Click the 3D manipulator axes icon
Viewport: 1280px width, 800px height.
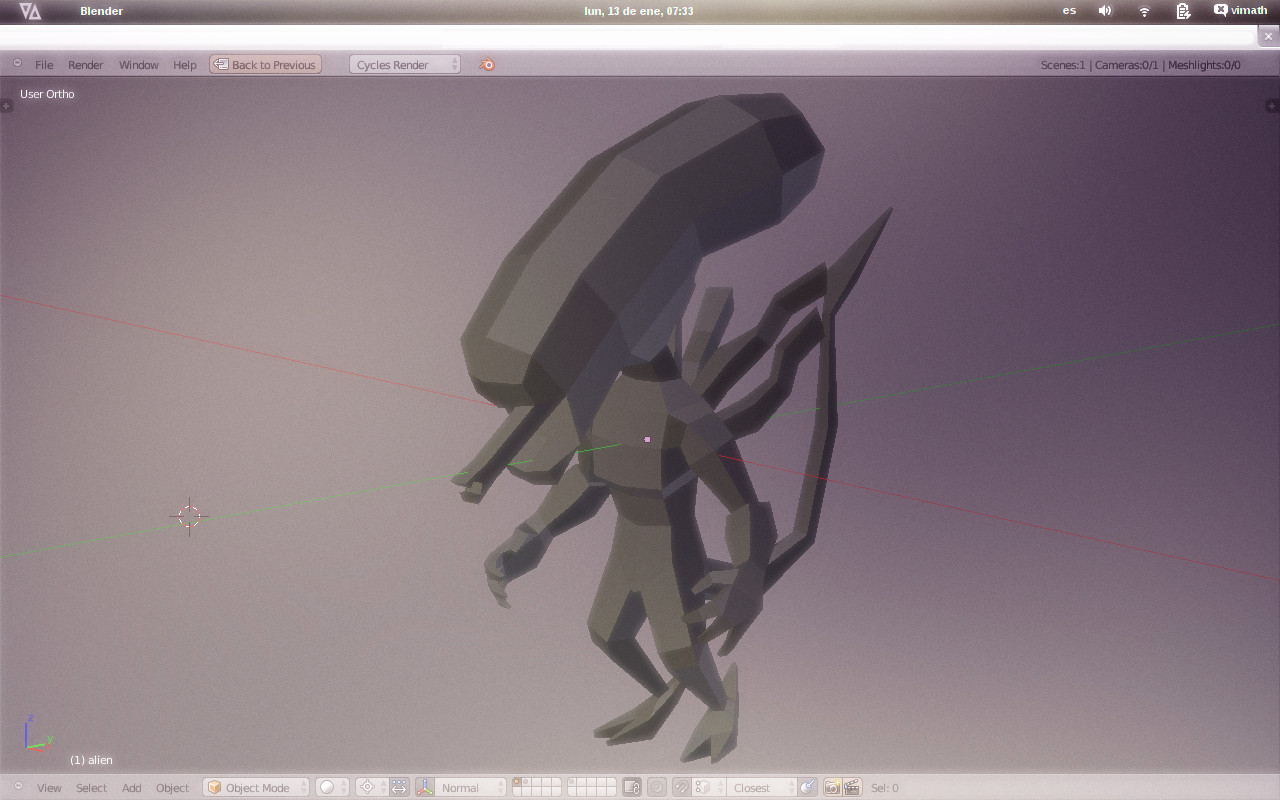(424, 788)
